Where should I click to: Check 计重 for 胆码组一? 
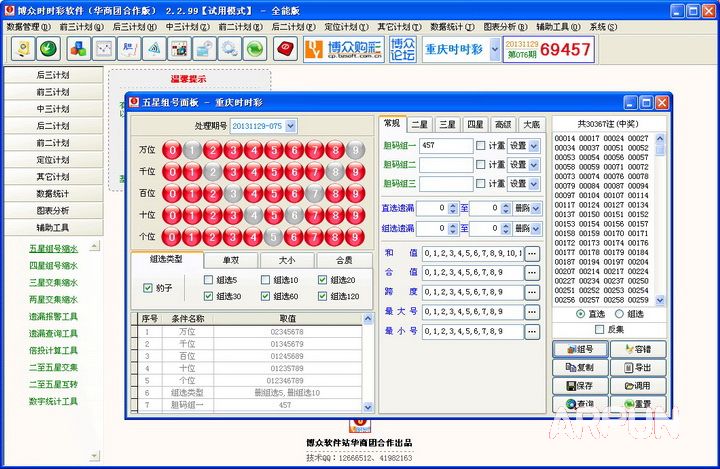[481, 146]
